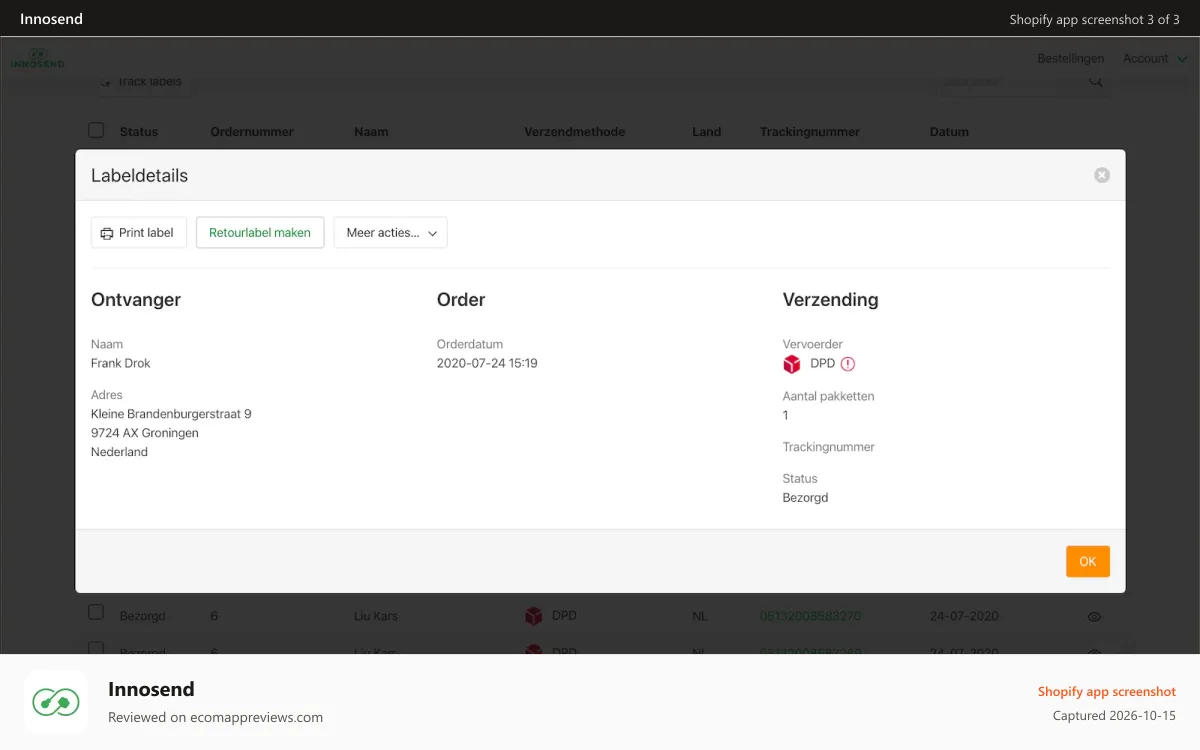Confirm the dialog with the OK button
This screenshot has width=1200, height=750.
(1088, 561)
